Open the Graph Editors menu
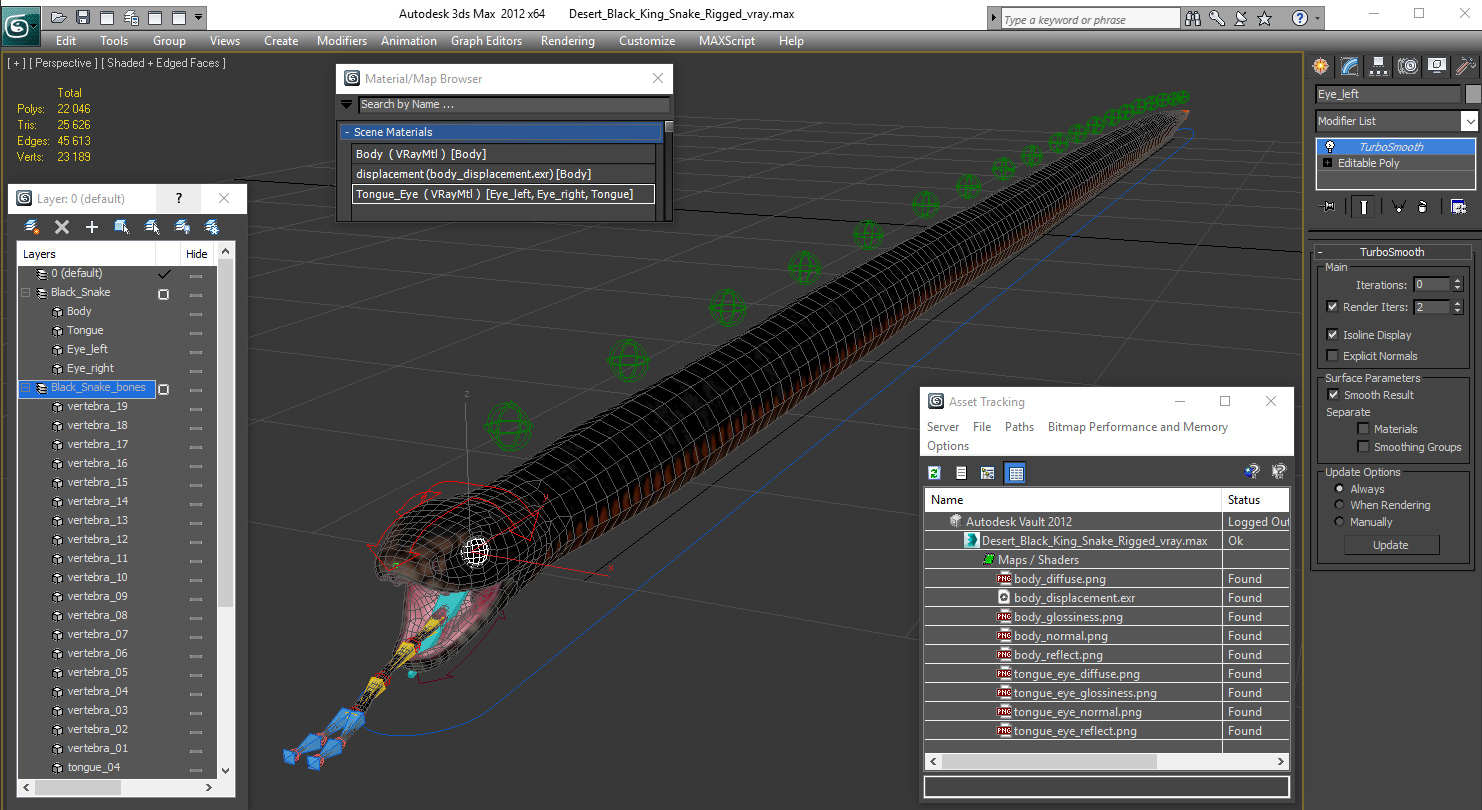Image resolution: width=1482 pixels, height=810 pixels. 486,41
